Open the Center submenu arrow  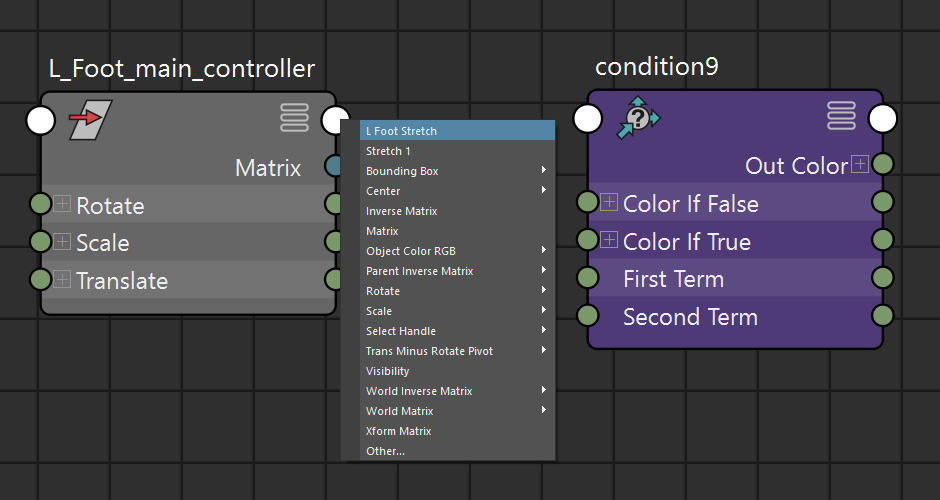(x=544, y=190)
